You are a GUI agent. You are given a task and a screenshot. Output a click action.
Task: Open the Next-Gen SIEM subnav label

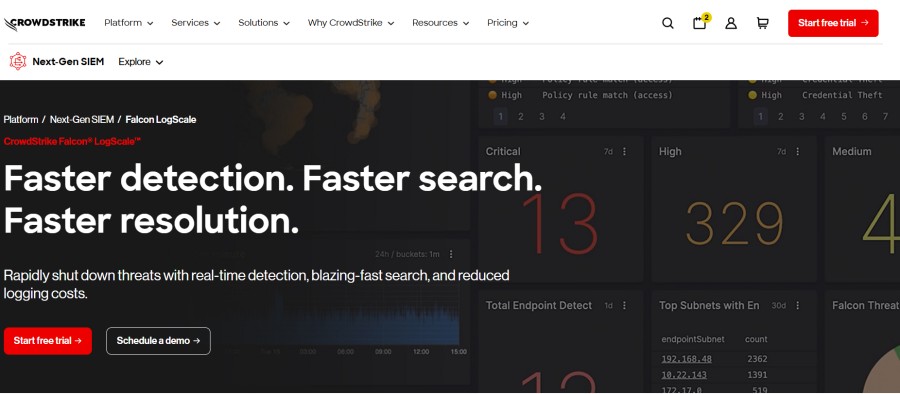pos(68,61)
